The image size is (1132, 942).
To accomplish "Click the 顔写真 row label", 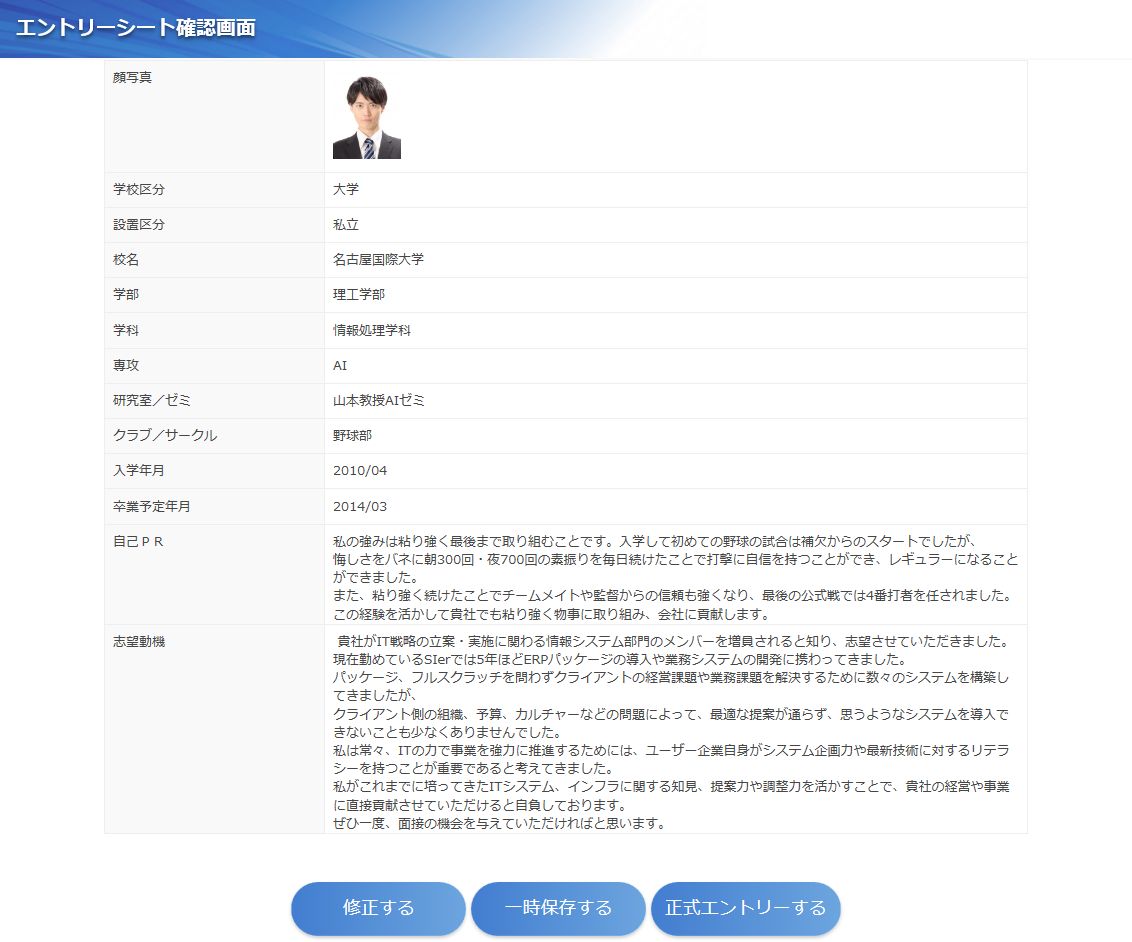I will [x=132, y=78].
